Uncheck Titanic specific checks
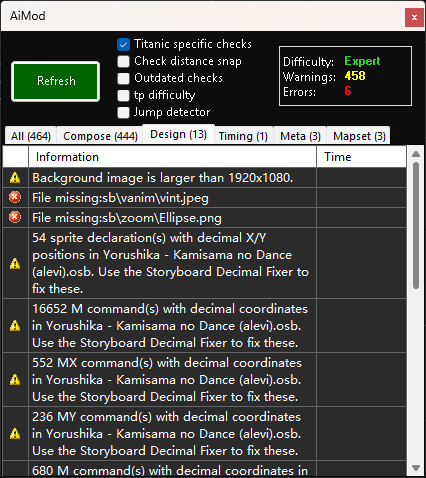This screenshot has width=426, height=478. tap(123, 44)
